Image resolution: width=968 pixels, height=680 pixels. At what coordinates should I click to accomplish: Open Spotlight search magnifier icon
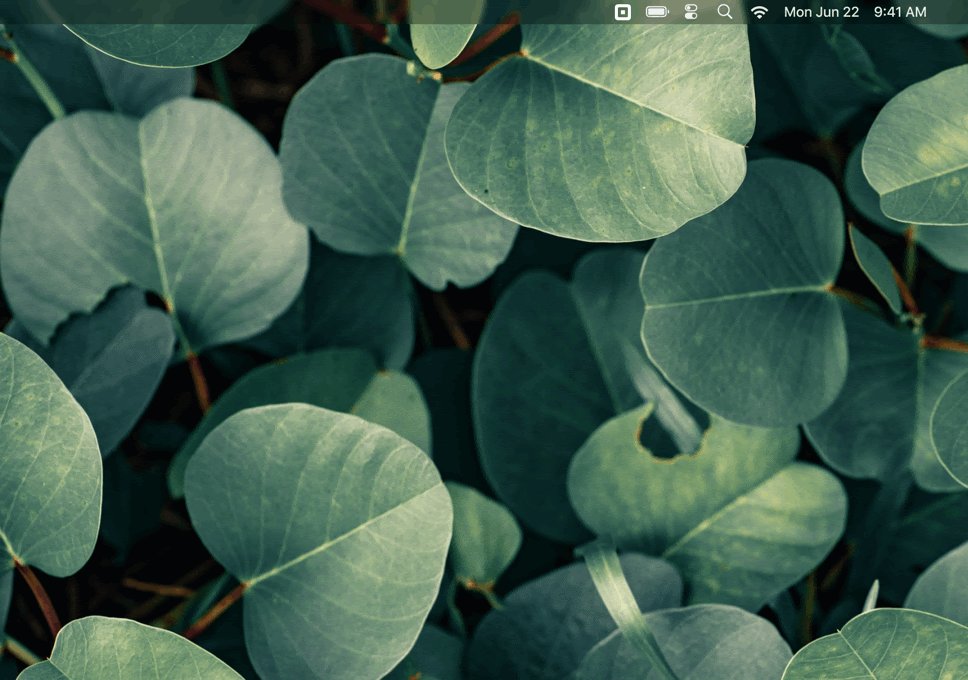click(x=725, y=12)
